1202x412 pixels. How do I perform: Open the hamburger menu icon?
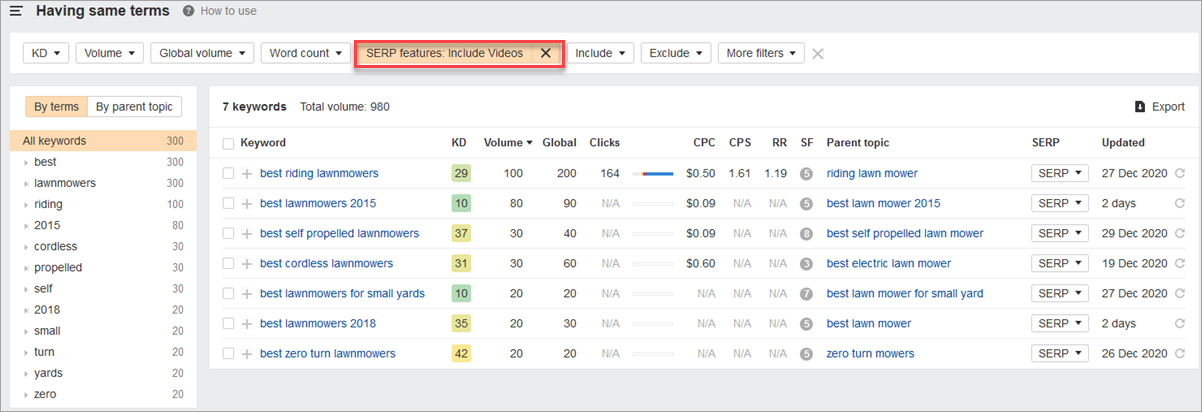click(16, 11)
